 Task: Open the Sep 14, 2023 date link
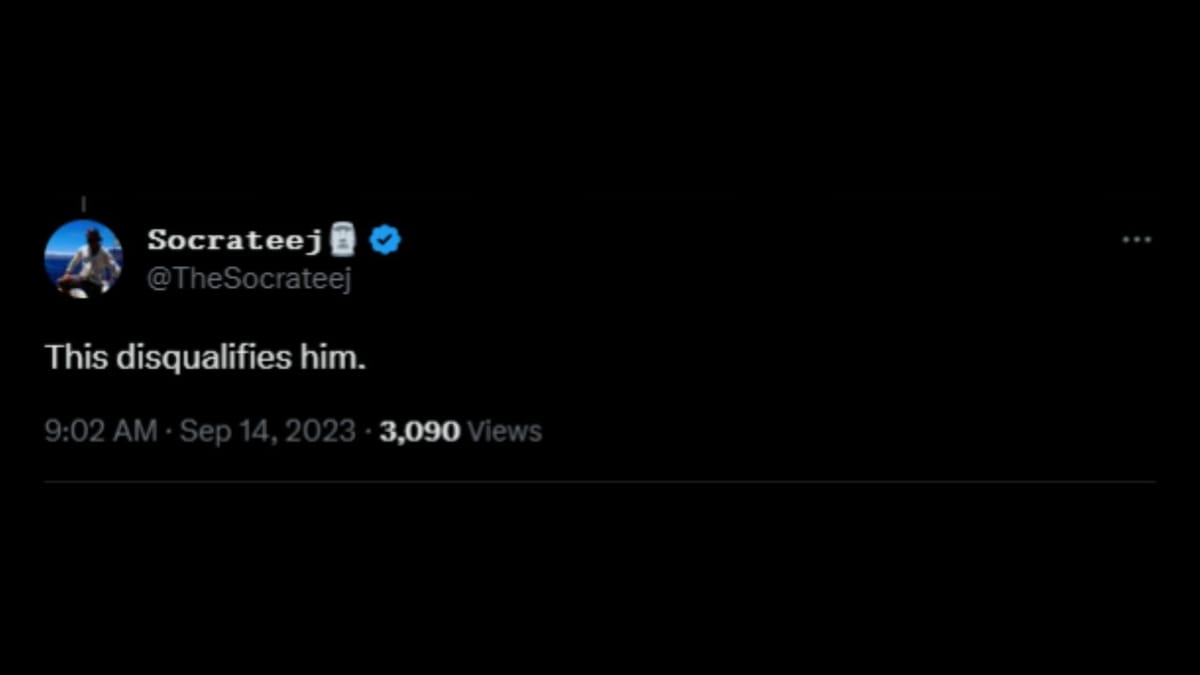(x=267, y=430)
